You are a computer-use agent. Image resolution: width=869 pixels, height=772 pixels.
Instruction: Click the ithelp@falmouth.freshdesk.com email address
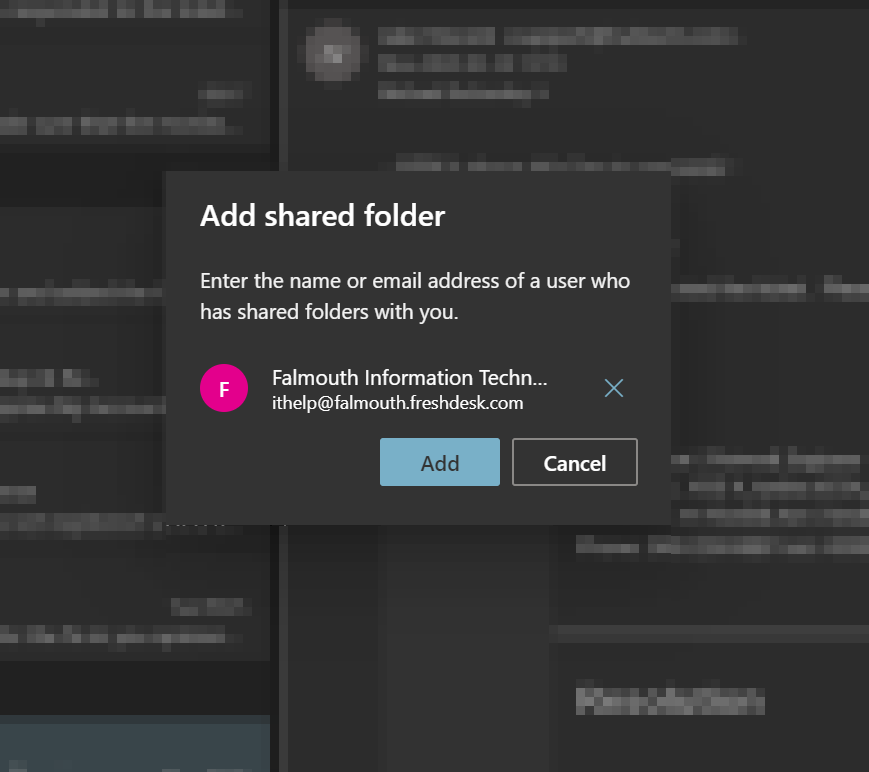[397, 403]
